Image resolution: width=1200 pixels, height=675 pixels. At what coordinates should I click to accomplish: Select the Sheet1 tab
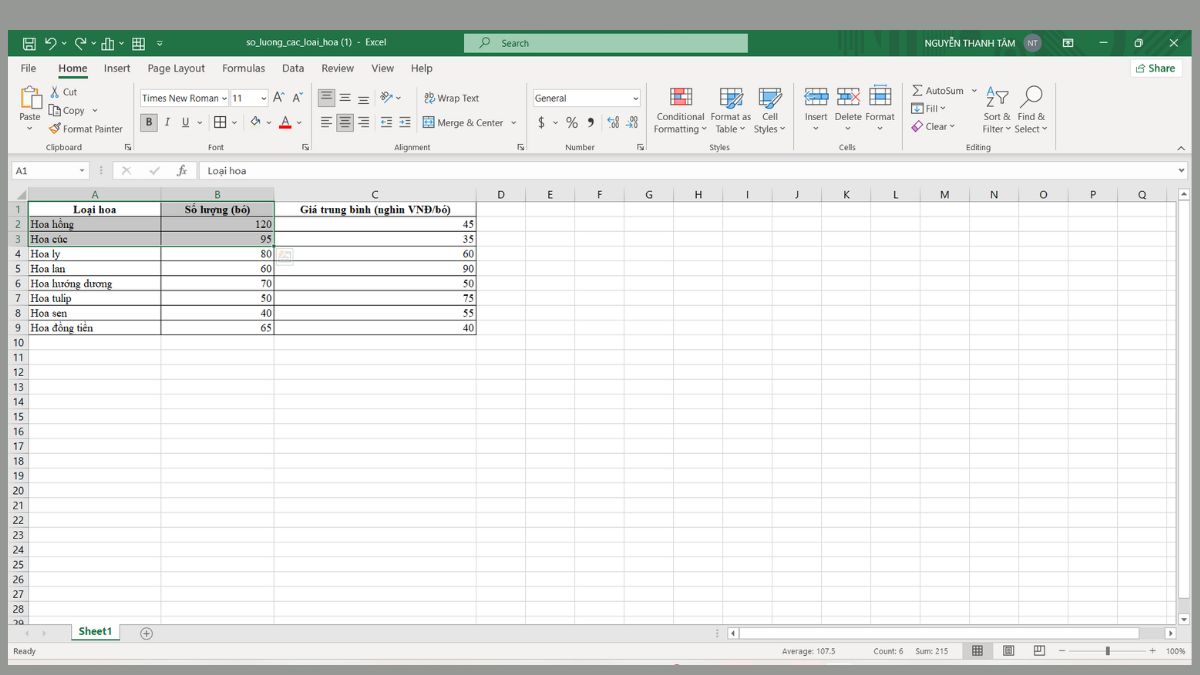tap(95, 632)
